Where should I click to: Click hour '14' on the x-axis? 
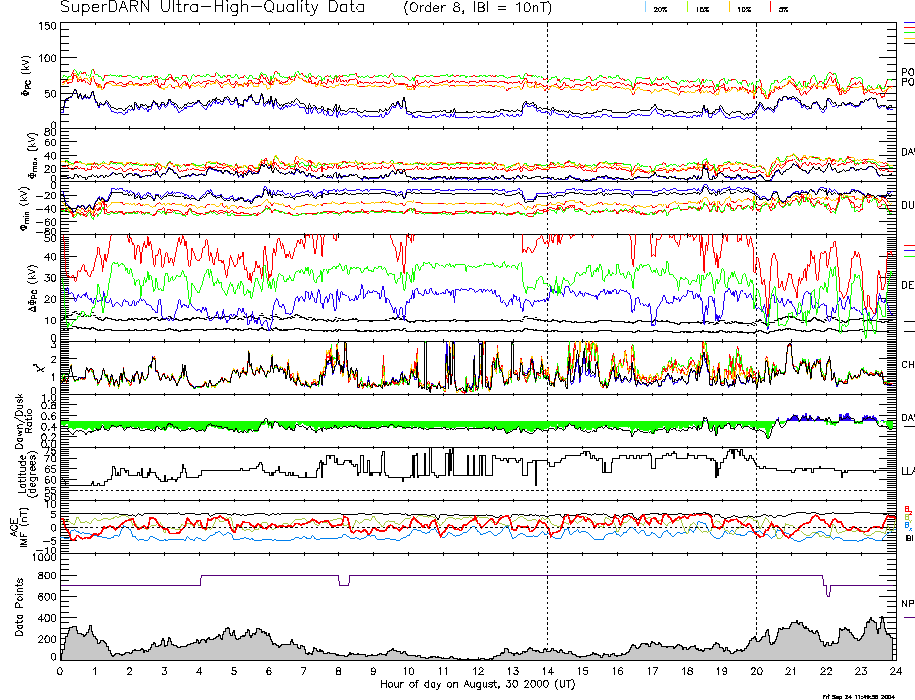(x=547, y=671)
